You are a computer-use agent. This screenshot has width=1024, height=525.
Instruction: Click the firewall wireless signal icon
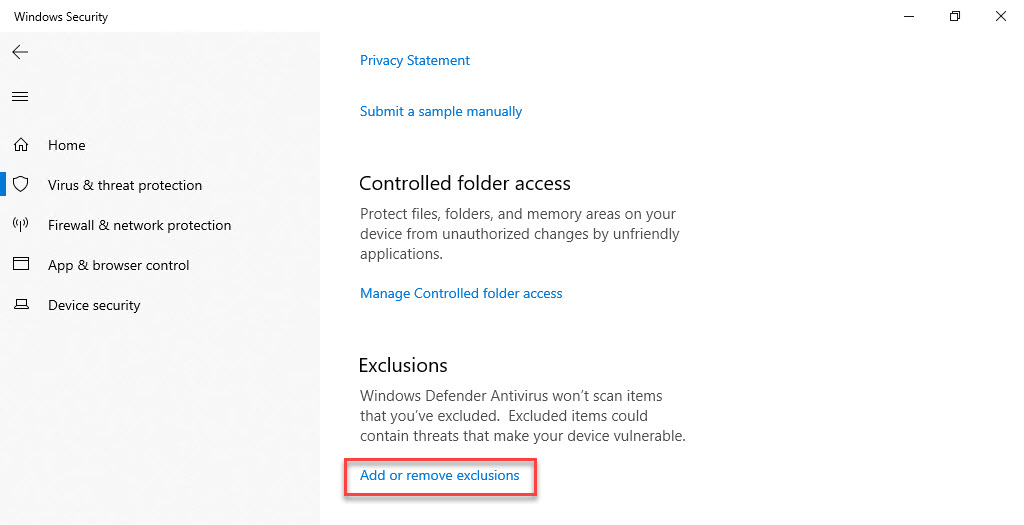click(21, 225)
